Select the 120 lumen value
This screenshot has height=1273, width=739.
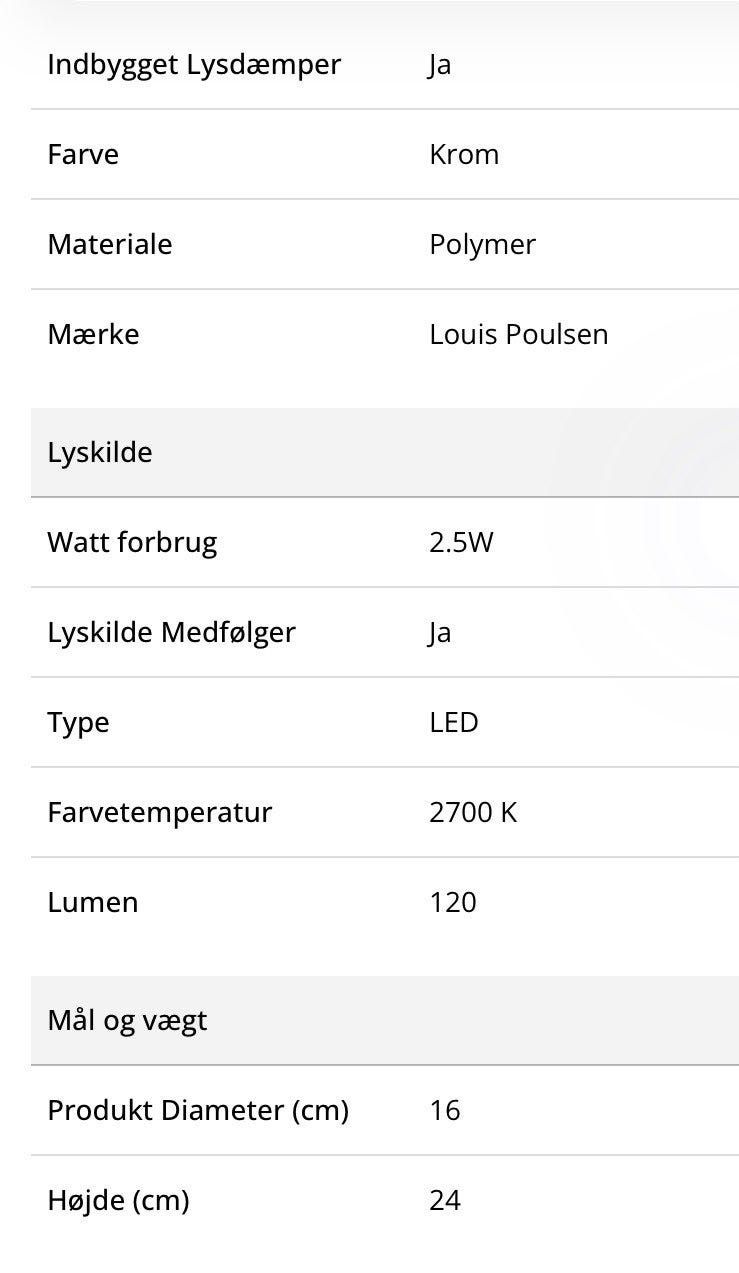tap(452, 903)
